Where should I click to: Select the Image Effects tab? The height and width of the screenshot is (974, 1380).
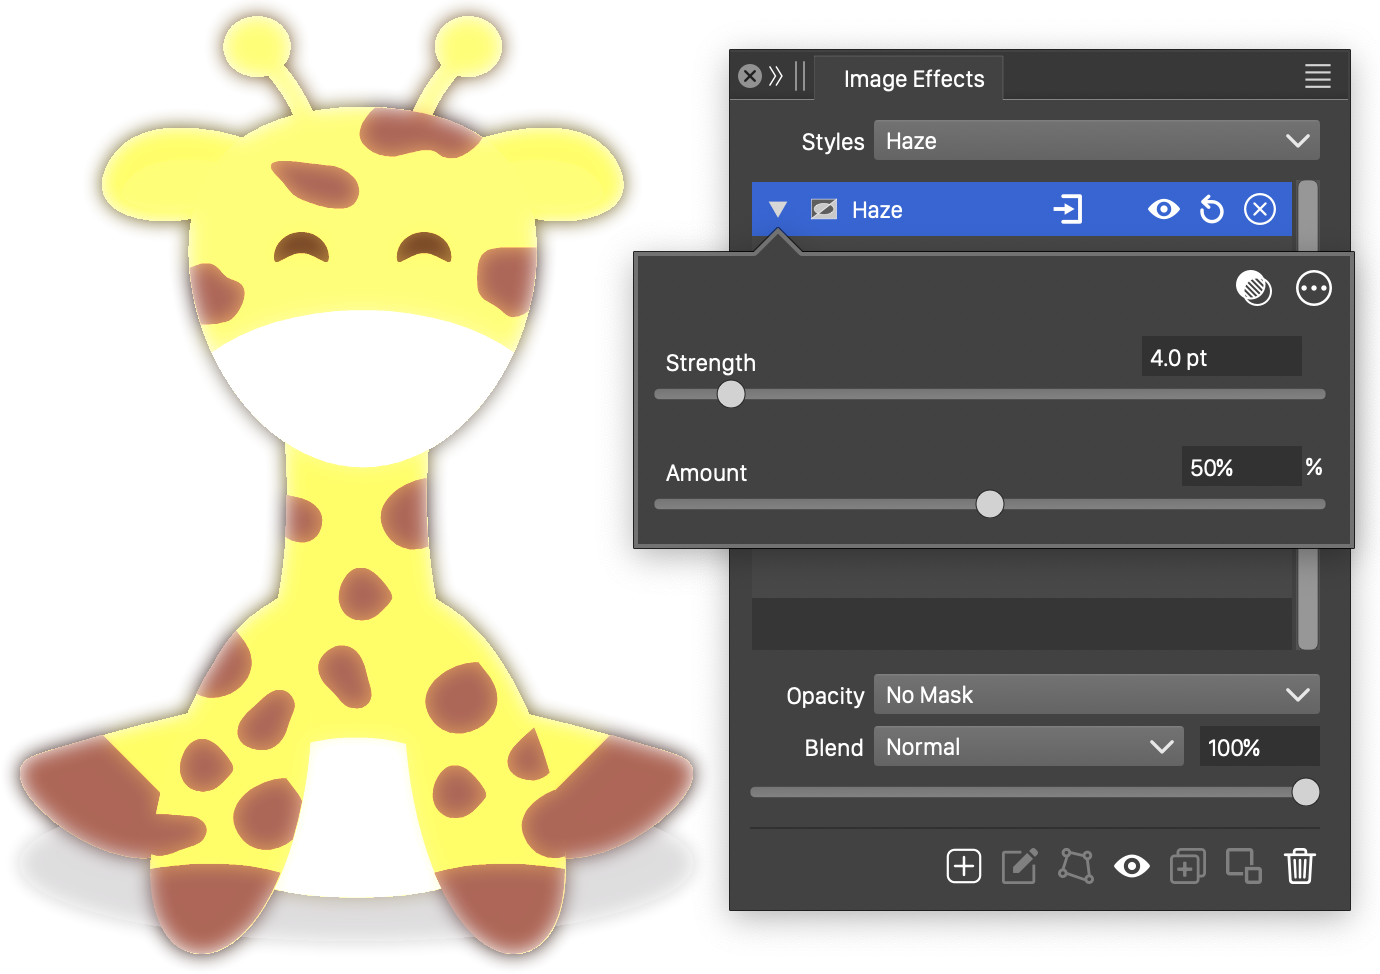tap(913, 79)
